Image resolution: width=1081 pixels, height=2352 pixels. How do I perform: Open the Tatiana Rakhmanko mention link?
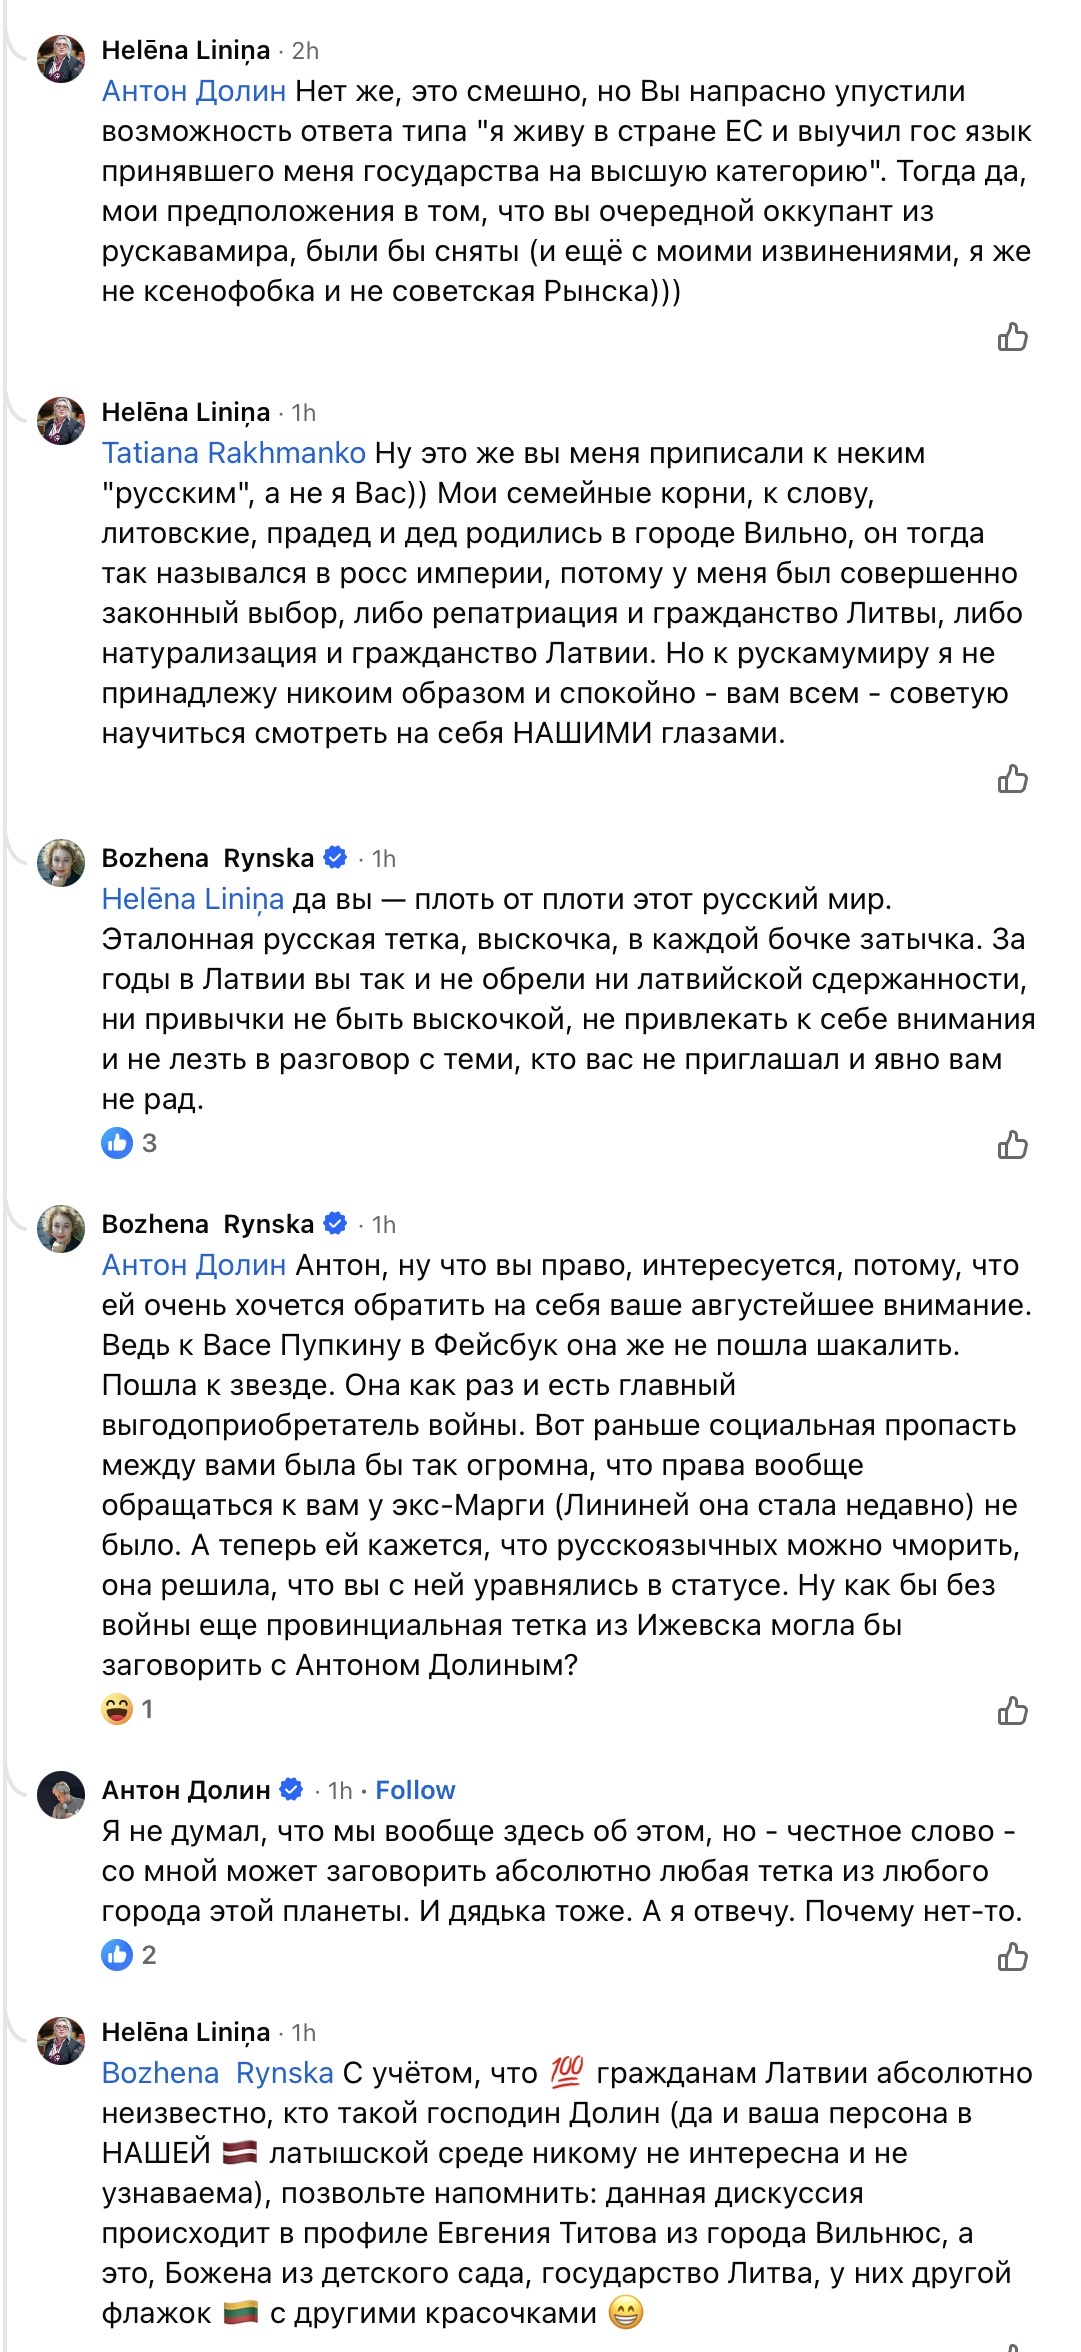(x=233, y=453)
